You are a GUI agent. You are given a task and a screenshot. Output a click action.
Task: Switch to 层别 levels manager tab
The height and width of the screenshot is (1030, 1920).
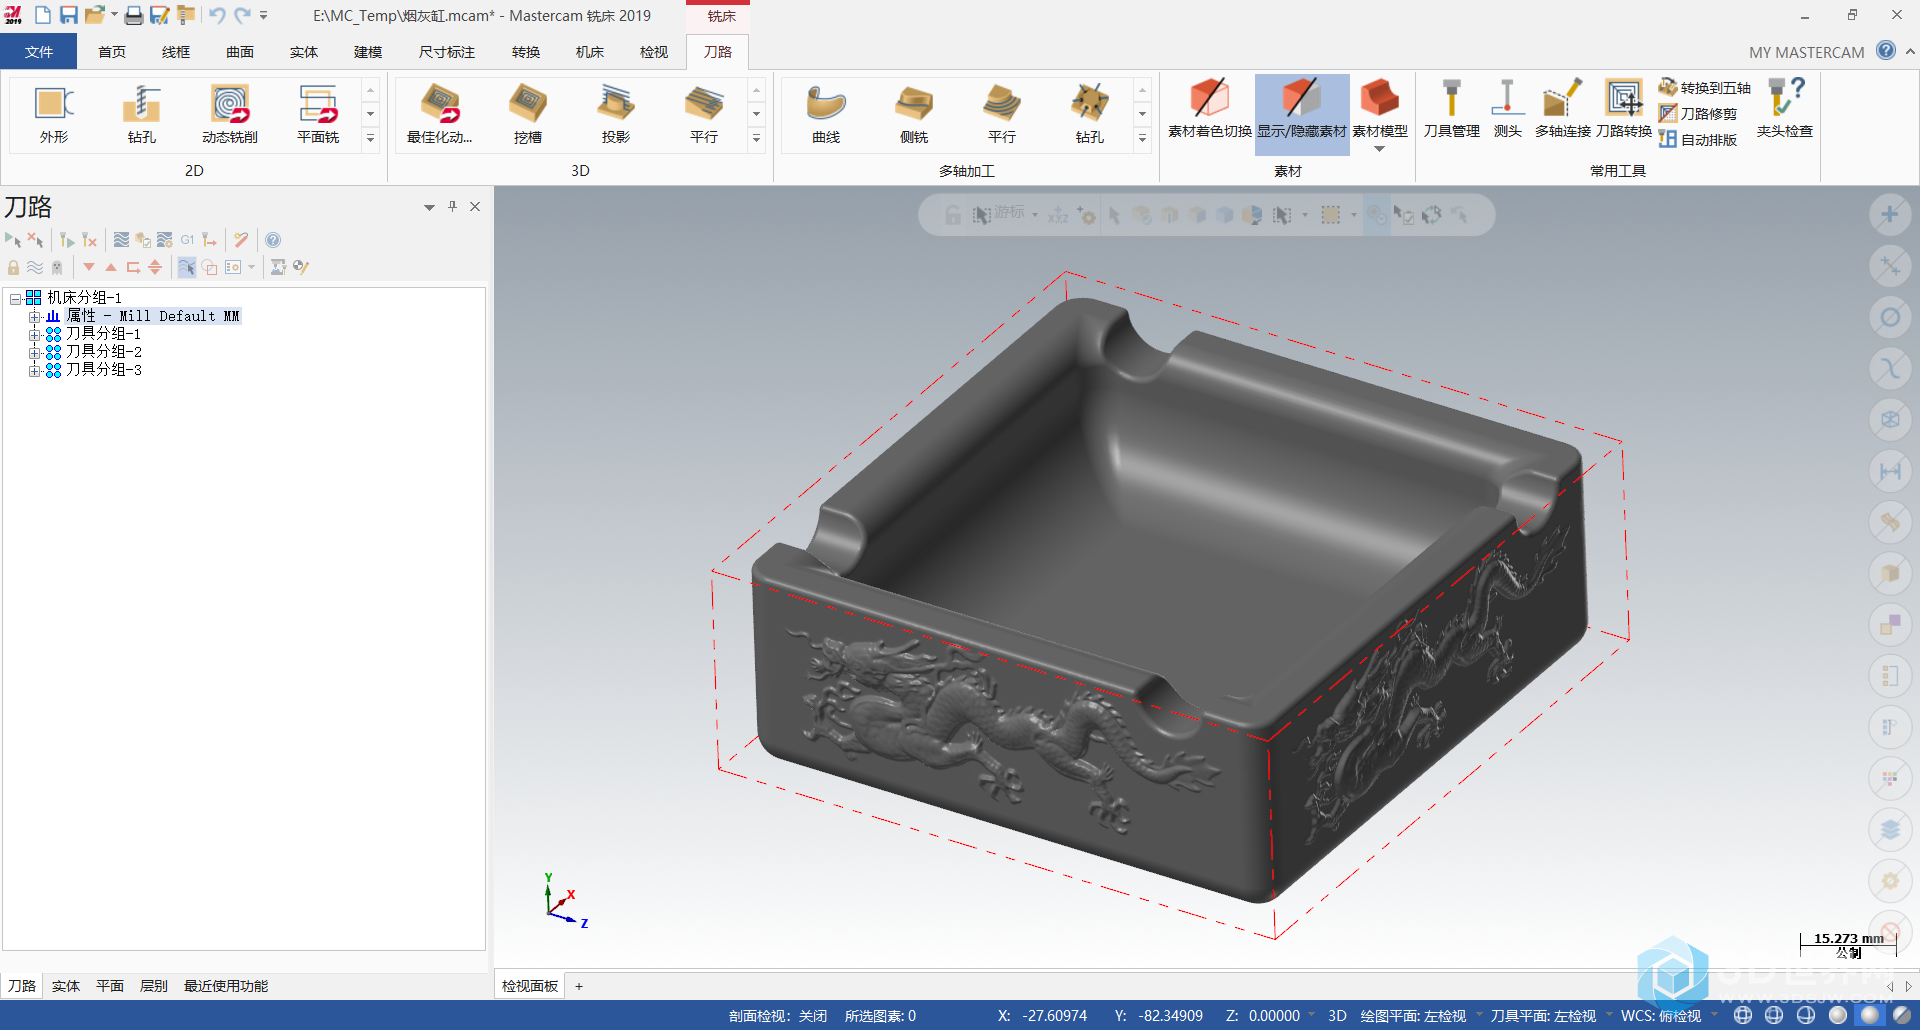click(x=154, y=986)
